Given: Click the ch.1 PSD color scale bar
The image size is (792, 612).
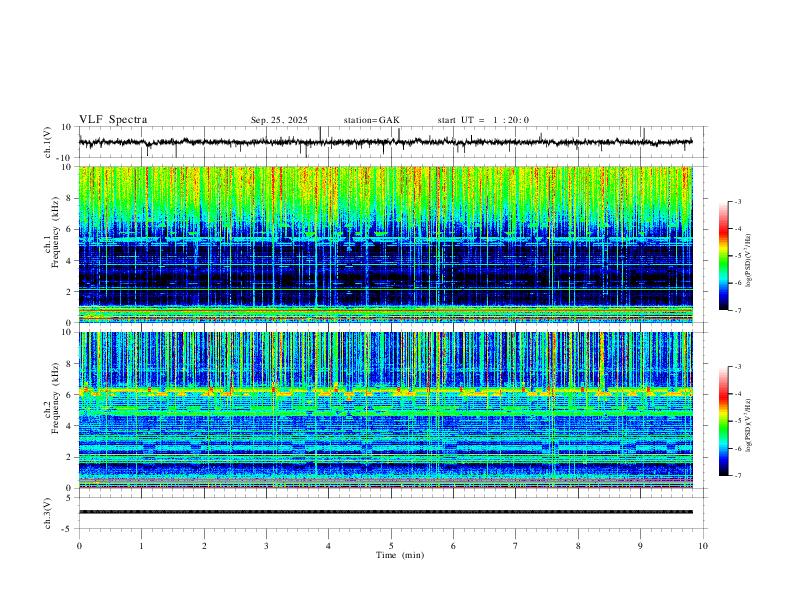Looking at the screenshot, I should click(x=723, y=256).
